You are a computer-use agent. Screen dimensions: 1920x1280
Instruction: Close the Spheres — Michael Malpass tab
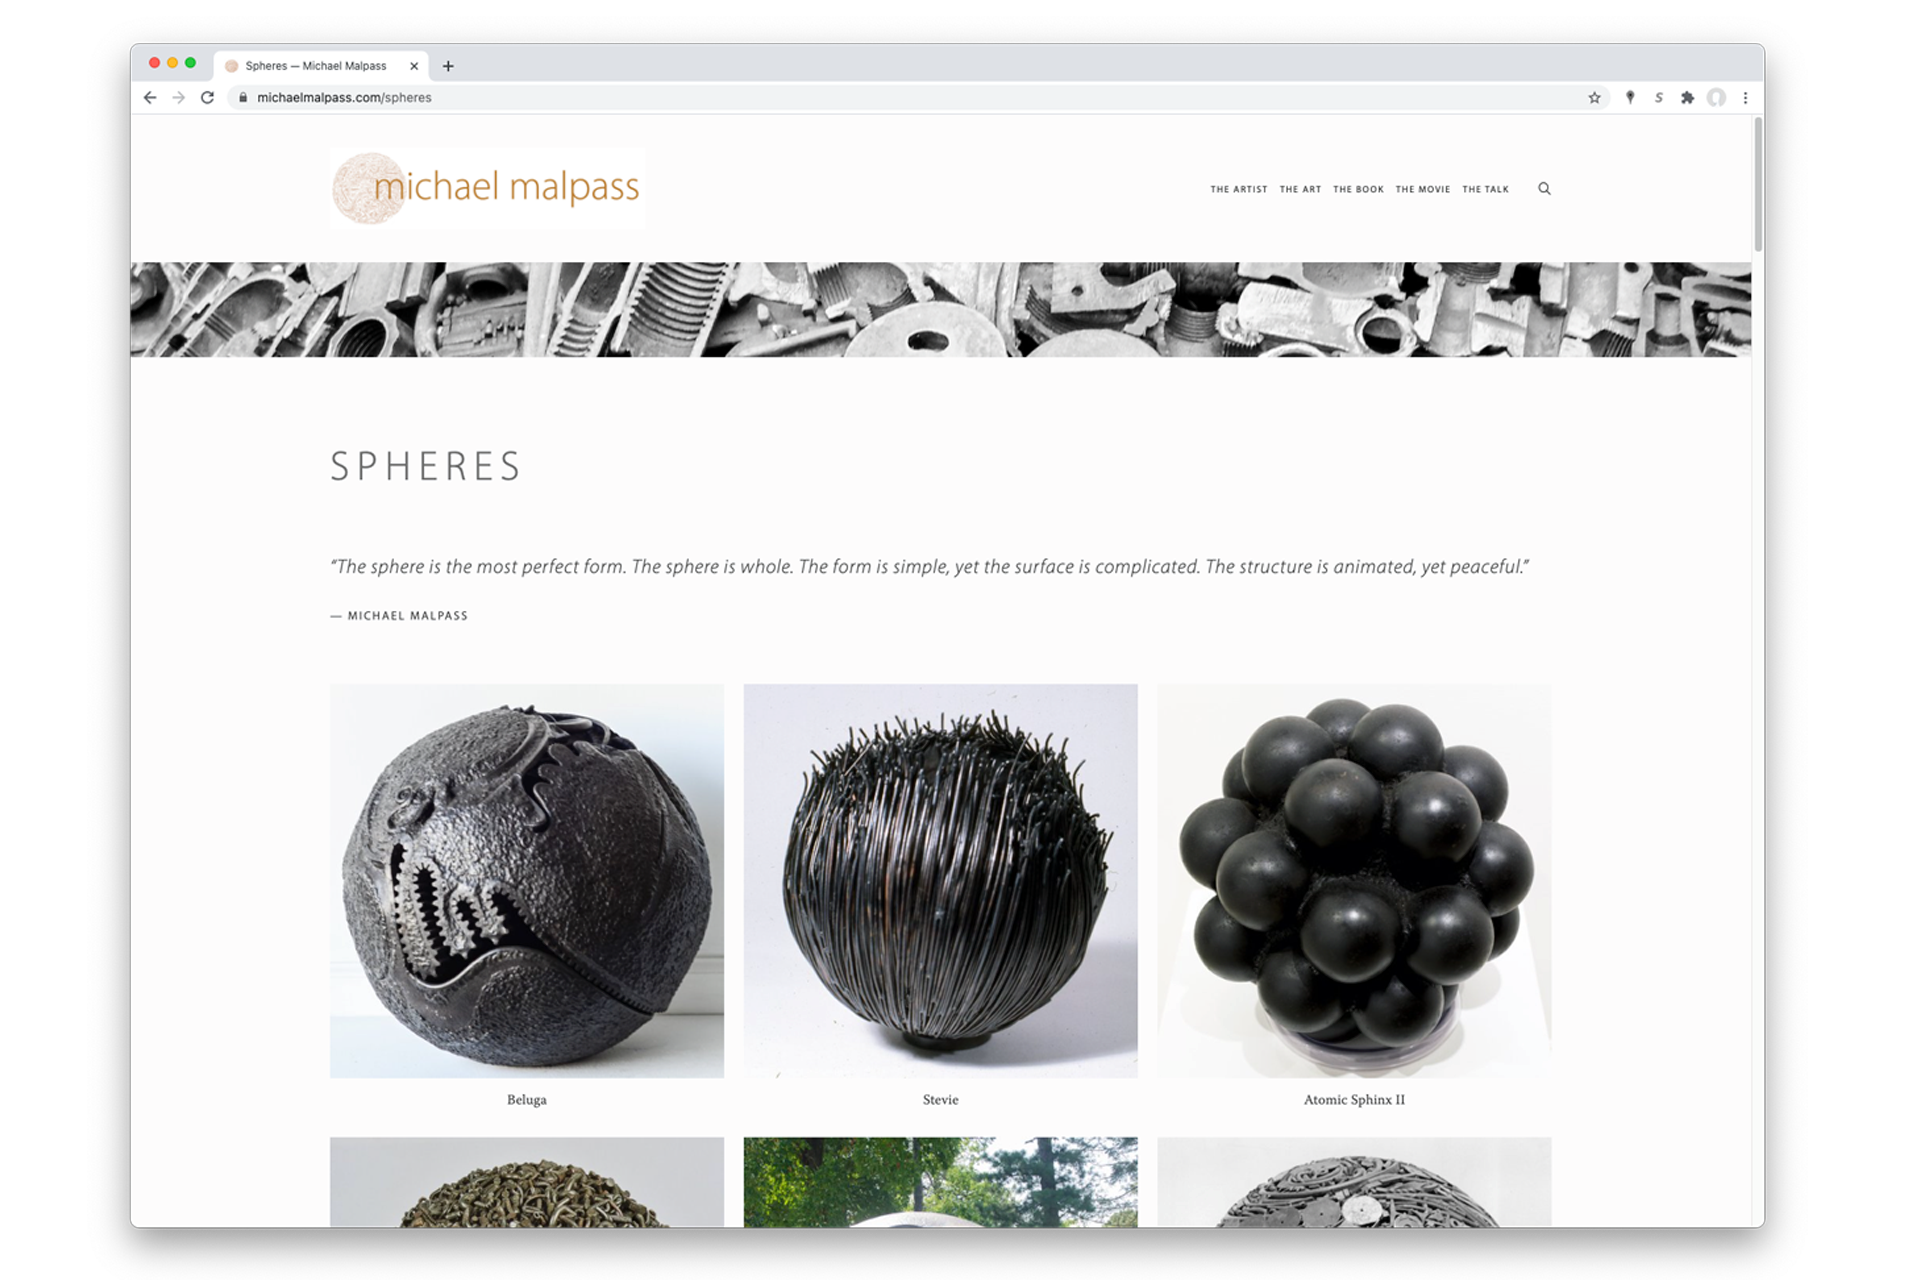pyautogui.click(x=414, y=66)
